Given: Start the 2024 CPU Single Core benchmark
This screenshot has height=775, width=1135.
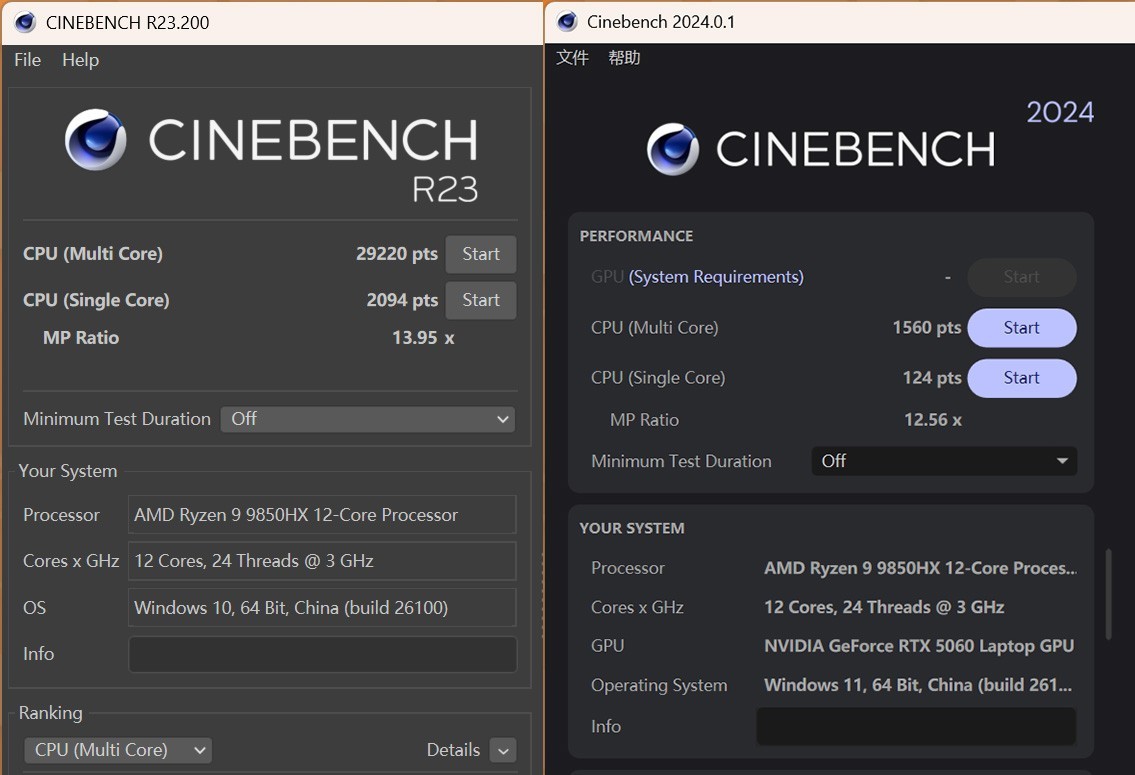Looking at the screenshot, I should pyautogui.click(x=1021, y=378).
